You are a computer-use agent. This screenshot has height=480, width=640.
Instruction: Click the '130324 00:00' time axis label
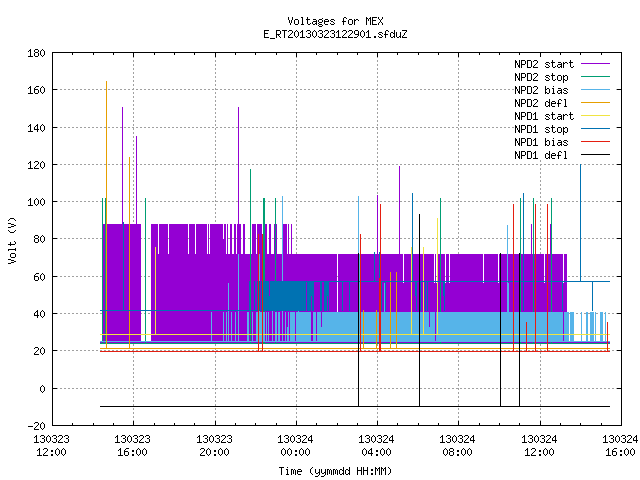(x=296, y=446)
